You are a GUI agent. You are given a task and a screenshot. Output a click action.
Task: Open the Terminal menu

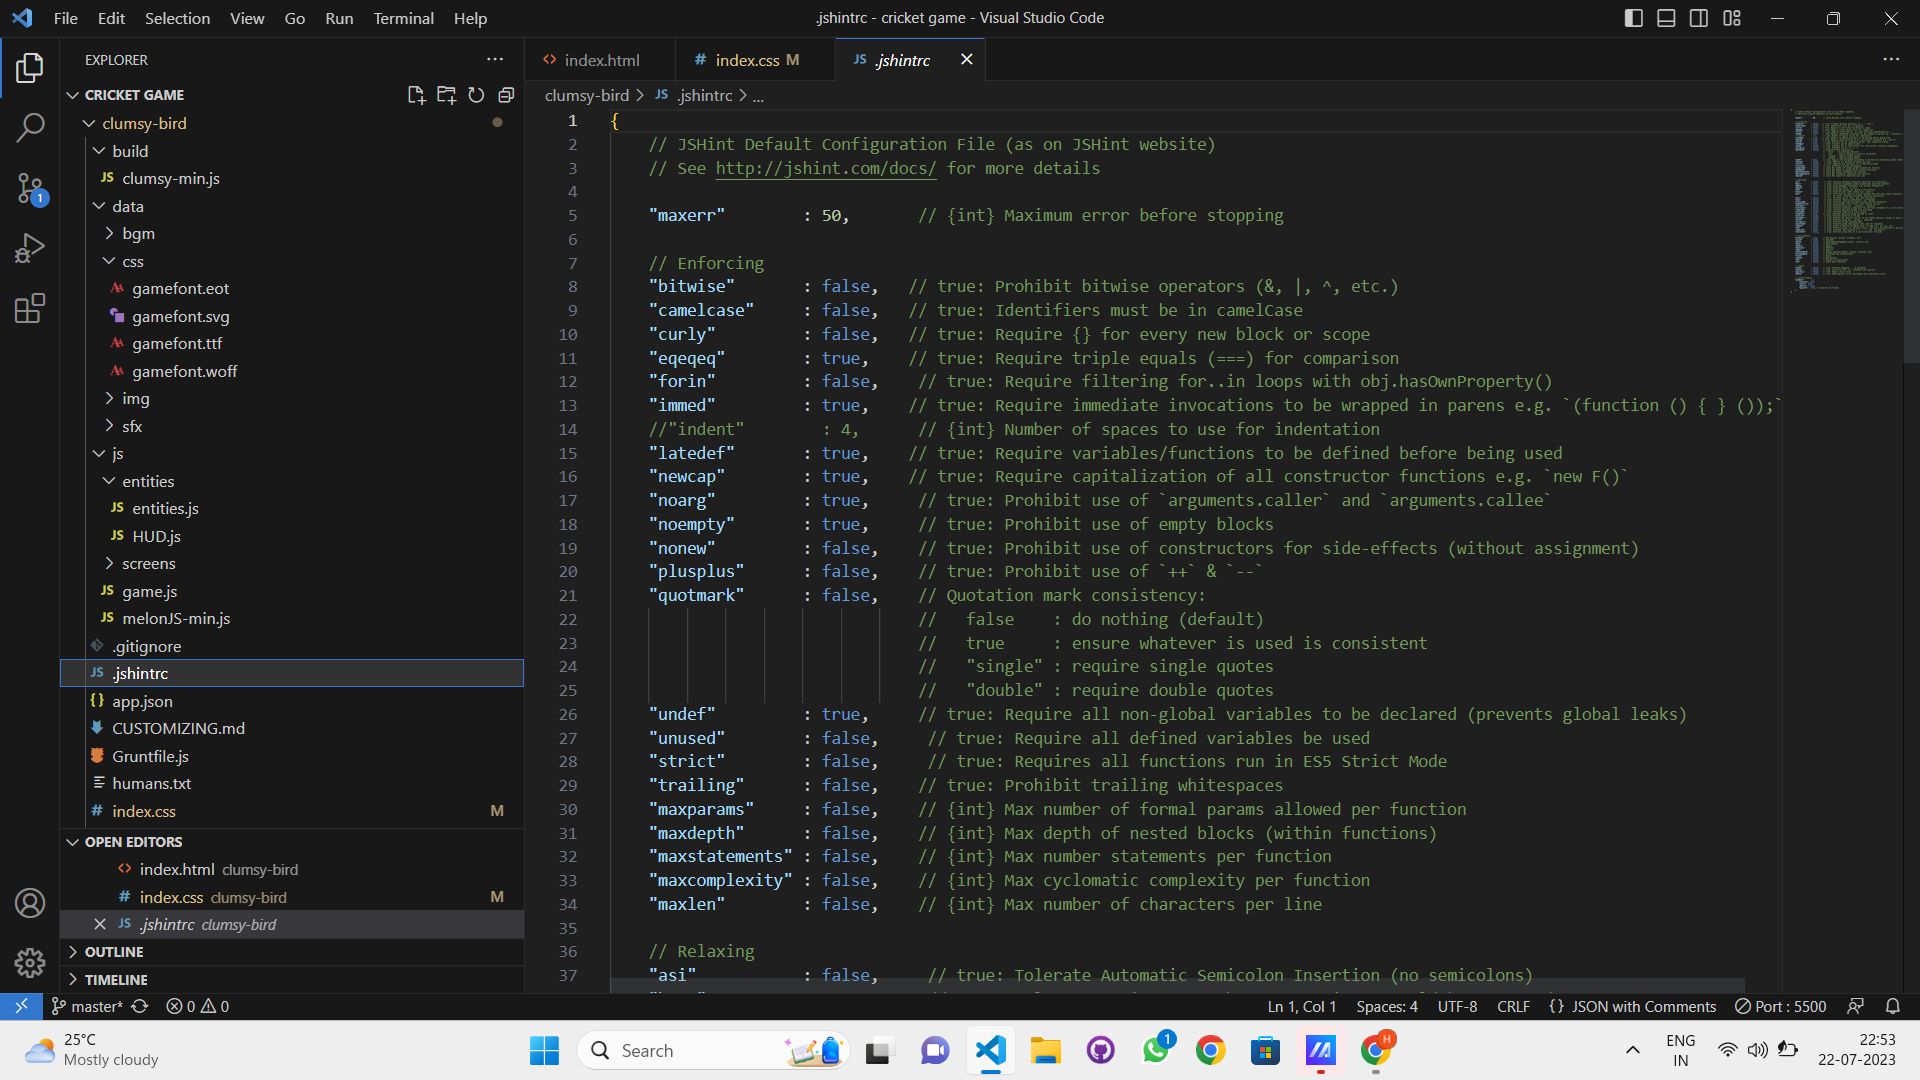coord(403,18)
